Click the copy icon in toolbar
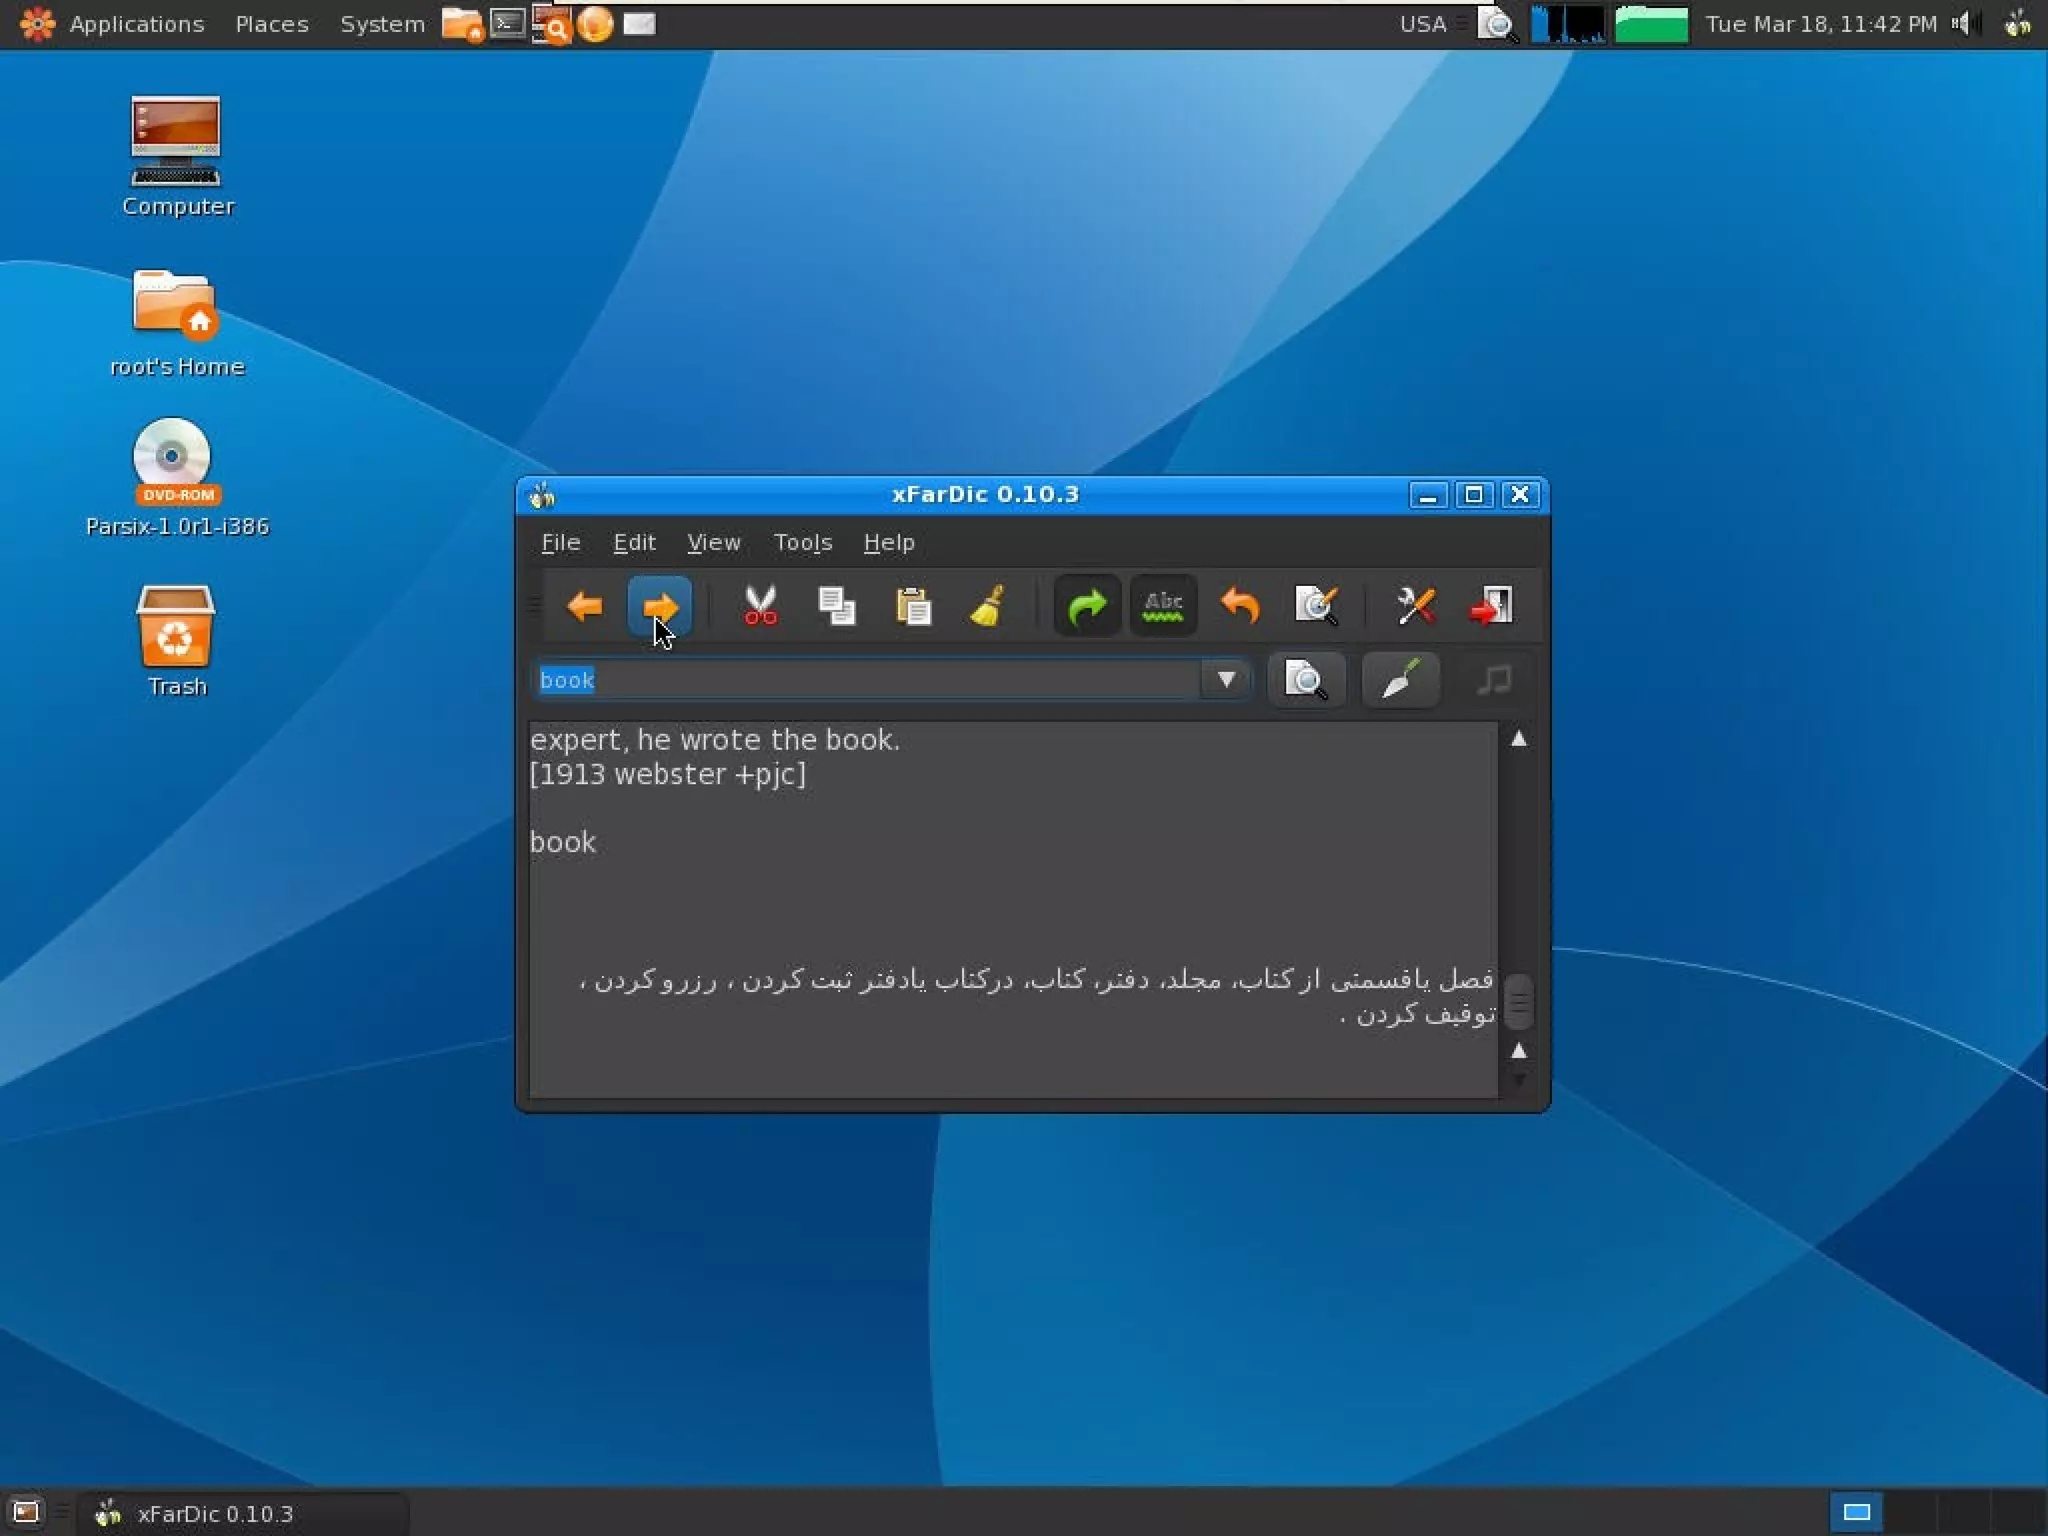 point(836,606)
